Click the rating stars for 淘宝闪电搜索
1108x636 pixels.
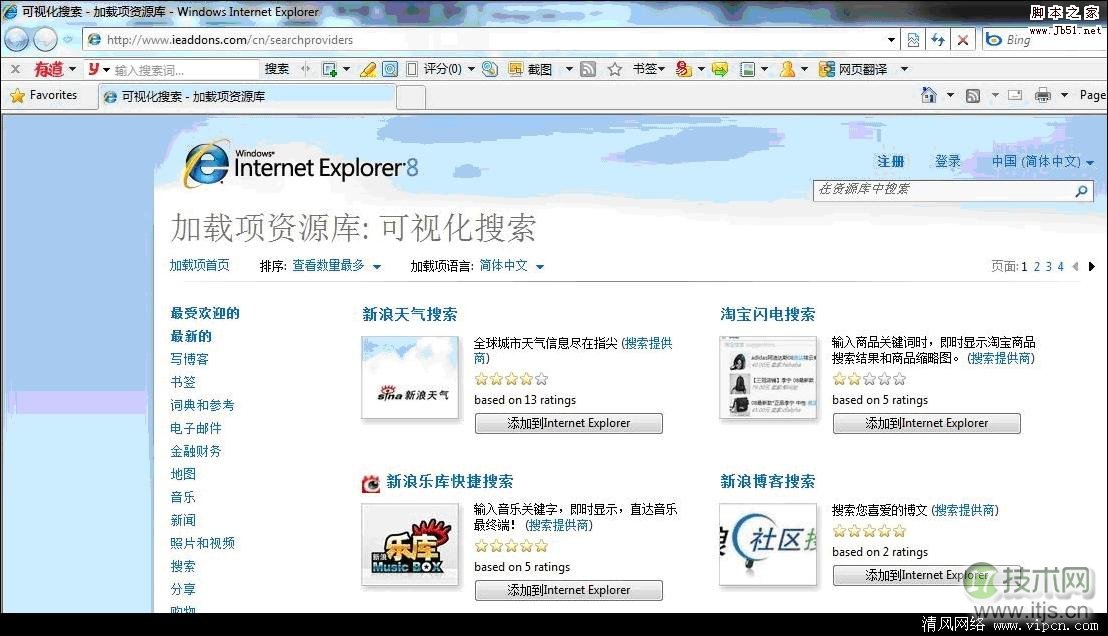[x=868, y=379]
